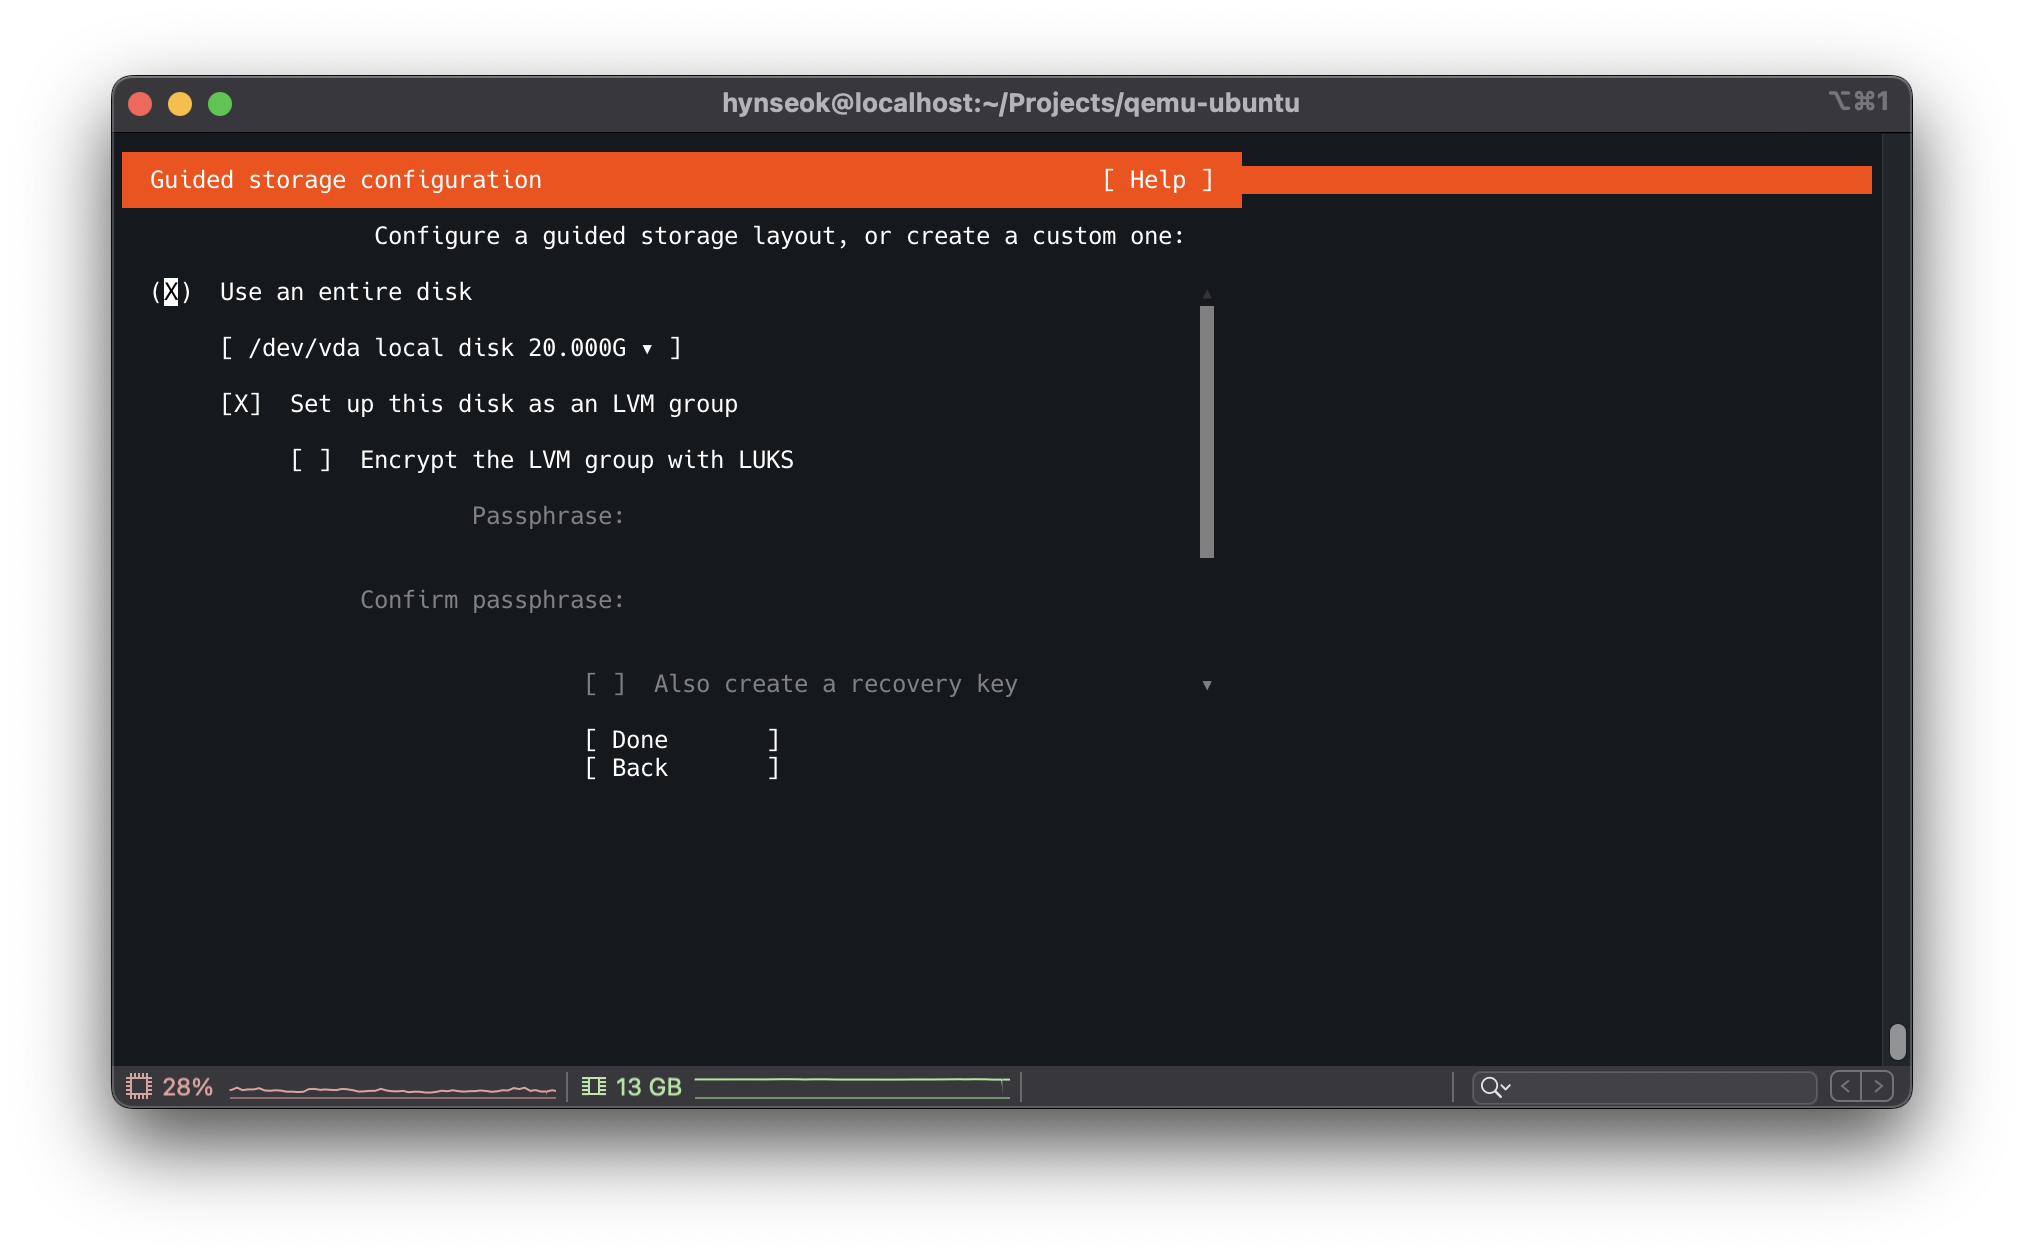Click the gray installer list scrollbar thumb
Viewport: 2024px width, 1256px height.
1207,432
